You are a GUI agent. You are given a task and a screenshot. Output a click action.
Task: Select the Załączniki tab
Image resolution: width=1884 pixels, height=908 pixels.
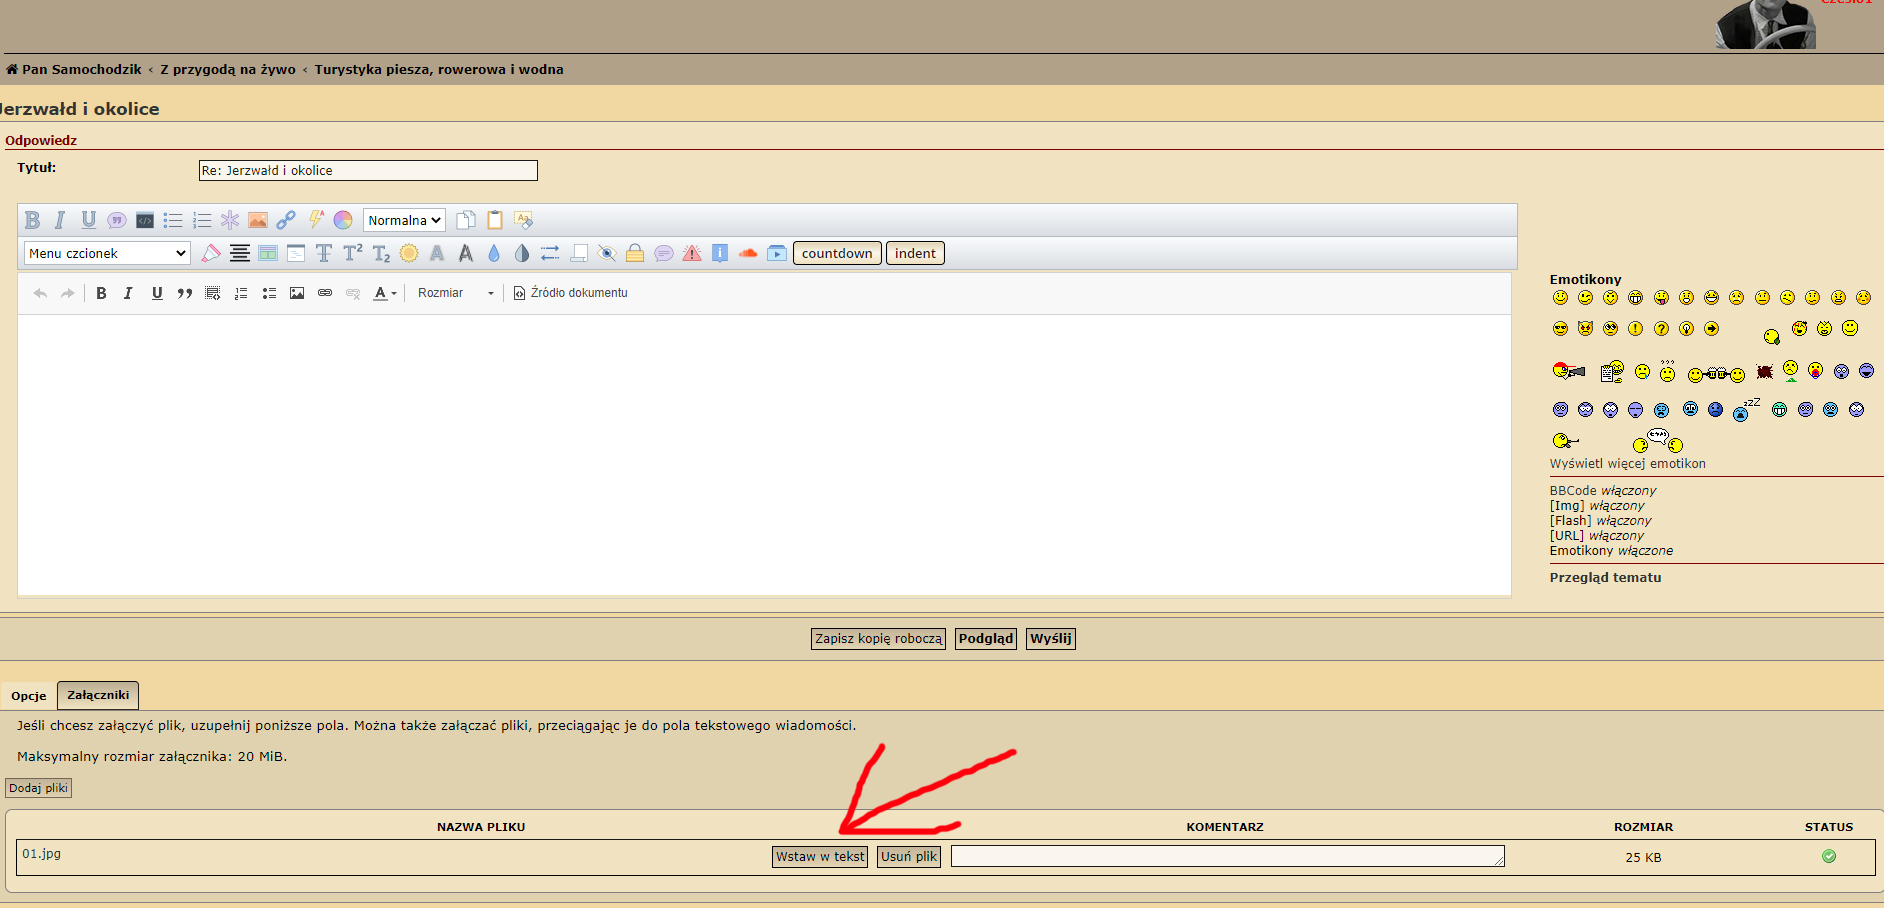98,695
